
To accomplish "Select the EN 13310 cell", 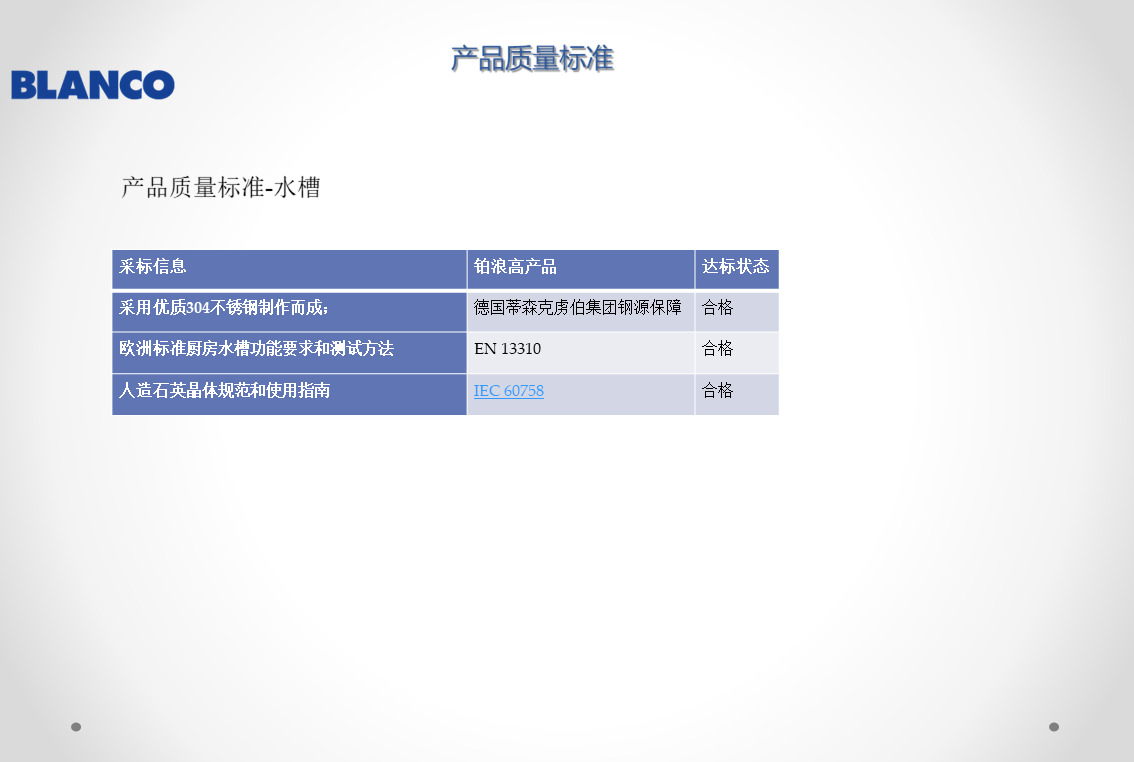I will pos(581,353).
